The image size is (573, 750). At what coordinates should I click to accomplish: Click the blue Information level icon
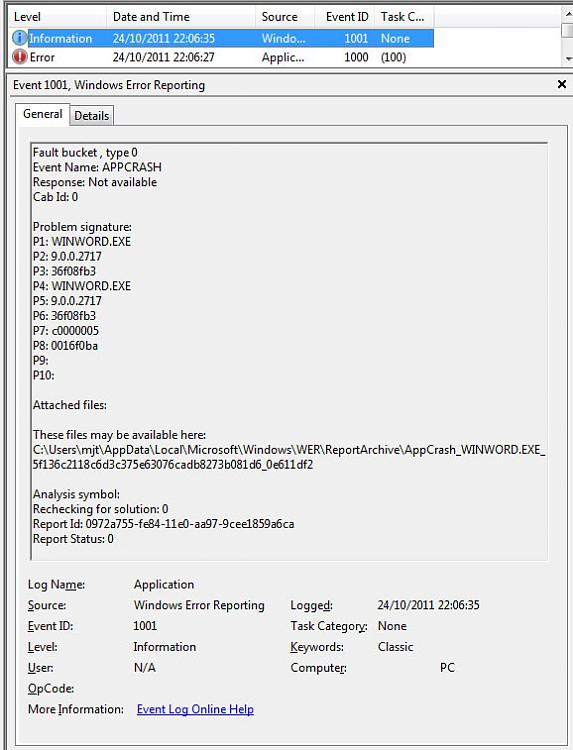(x=20, y=38)
